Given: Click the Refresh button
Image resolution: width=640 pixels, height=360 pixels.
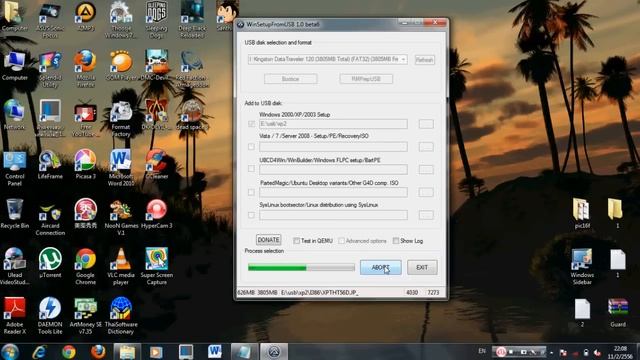Looking at the screenshot, I should coord(424,60).
